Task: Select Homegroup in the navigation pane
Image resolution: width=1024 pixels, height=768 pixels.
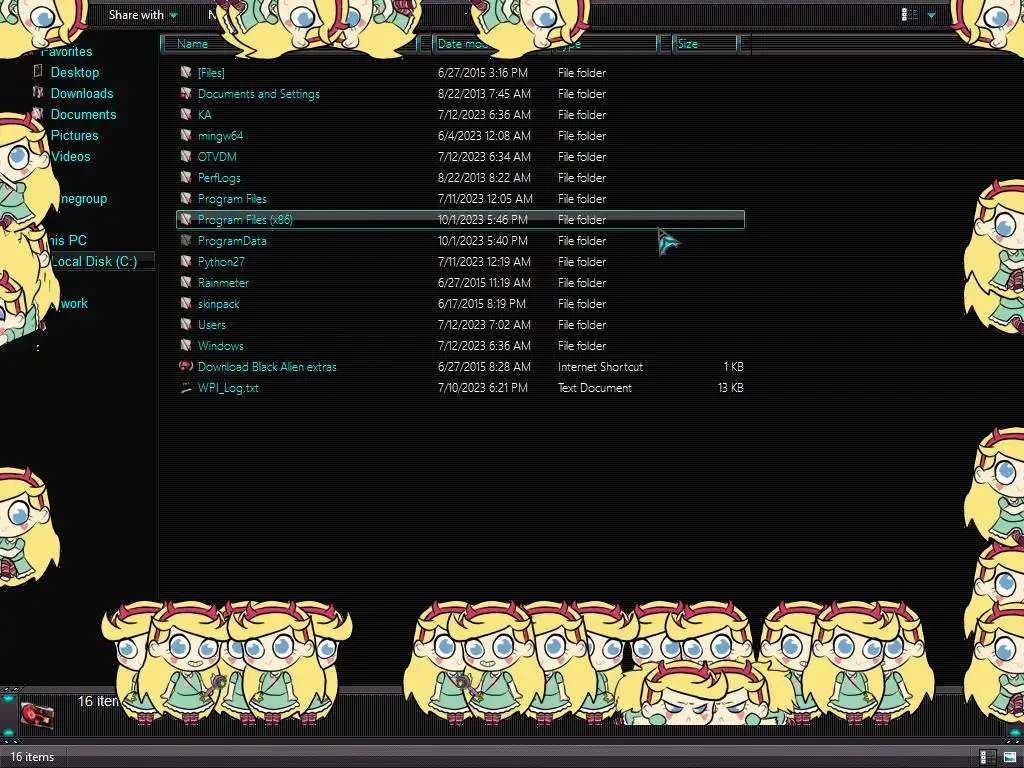Action: (84, 199)
